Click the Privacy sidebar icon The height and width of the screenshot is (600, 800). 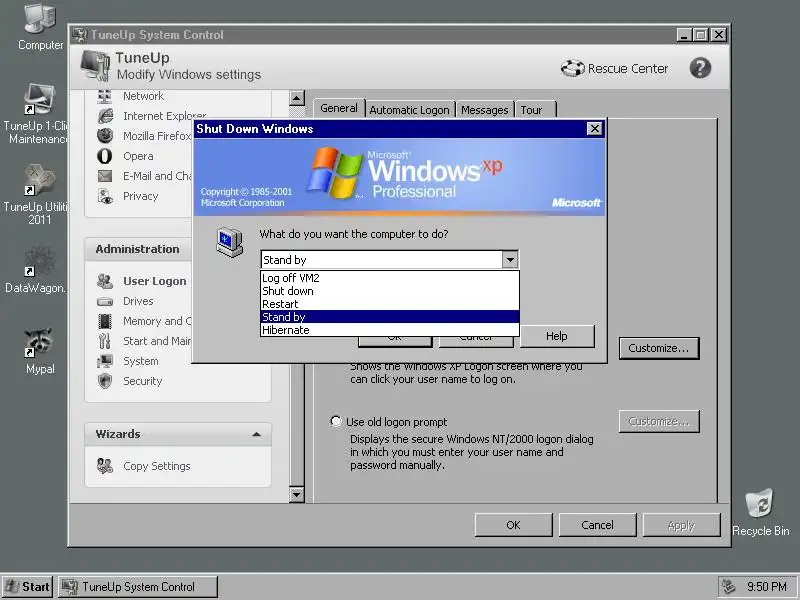tap(105, 196)
